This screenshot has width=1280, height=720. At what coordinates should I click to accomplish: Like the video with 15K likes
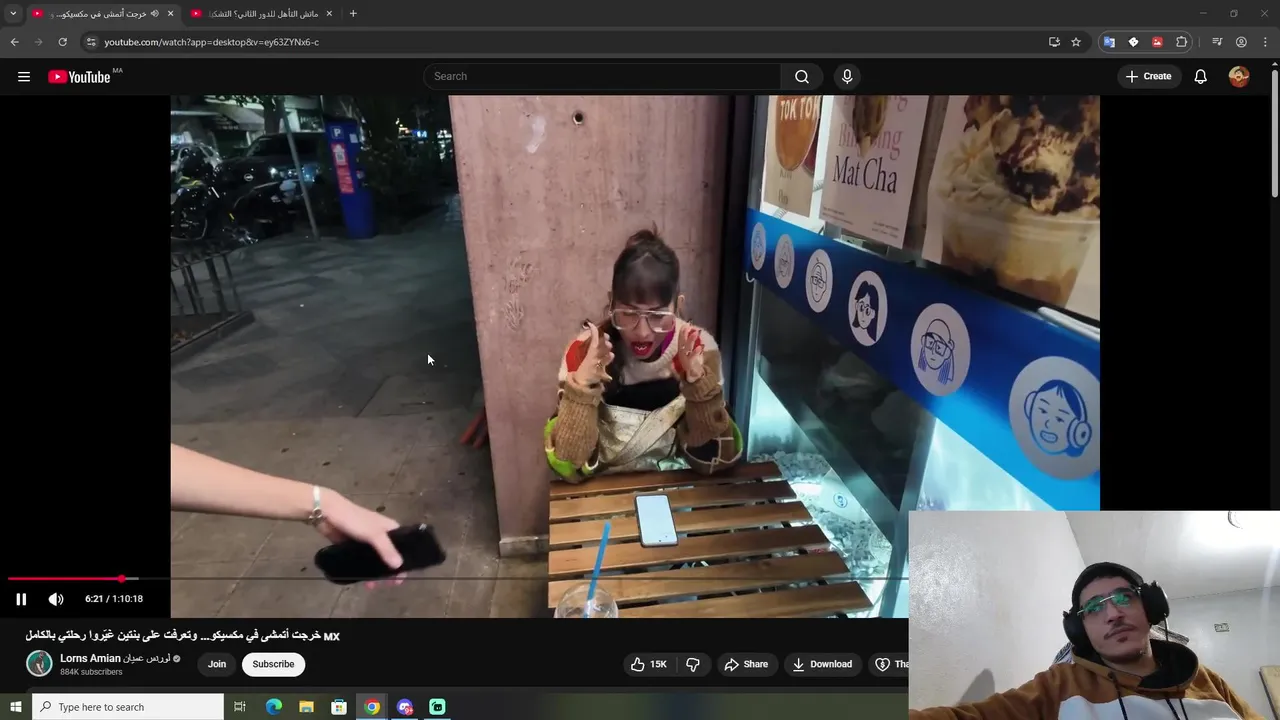[x=648, y=664]
